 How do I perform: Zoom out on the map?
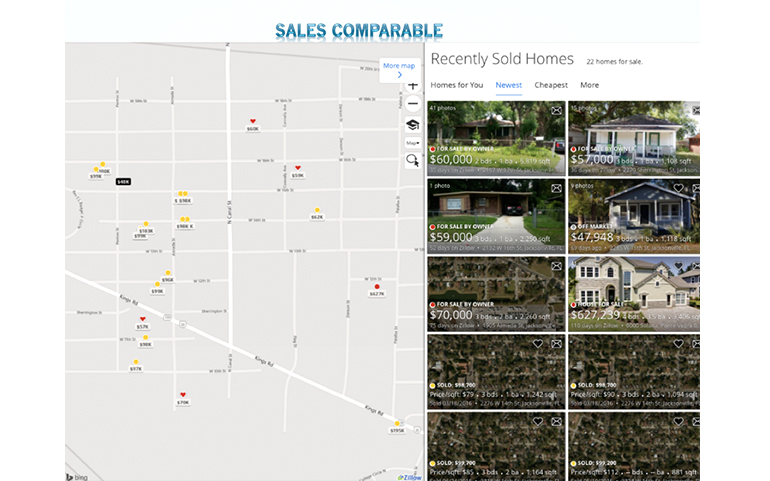coord(413,104)
